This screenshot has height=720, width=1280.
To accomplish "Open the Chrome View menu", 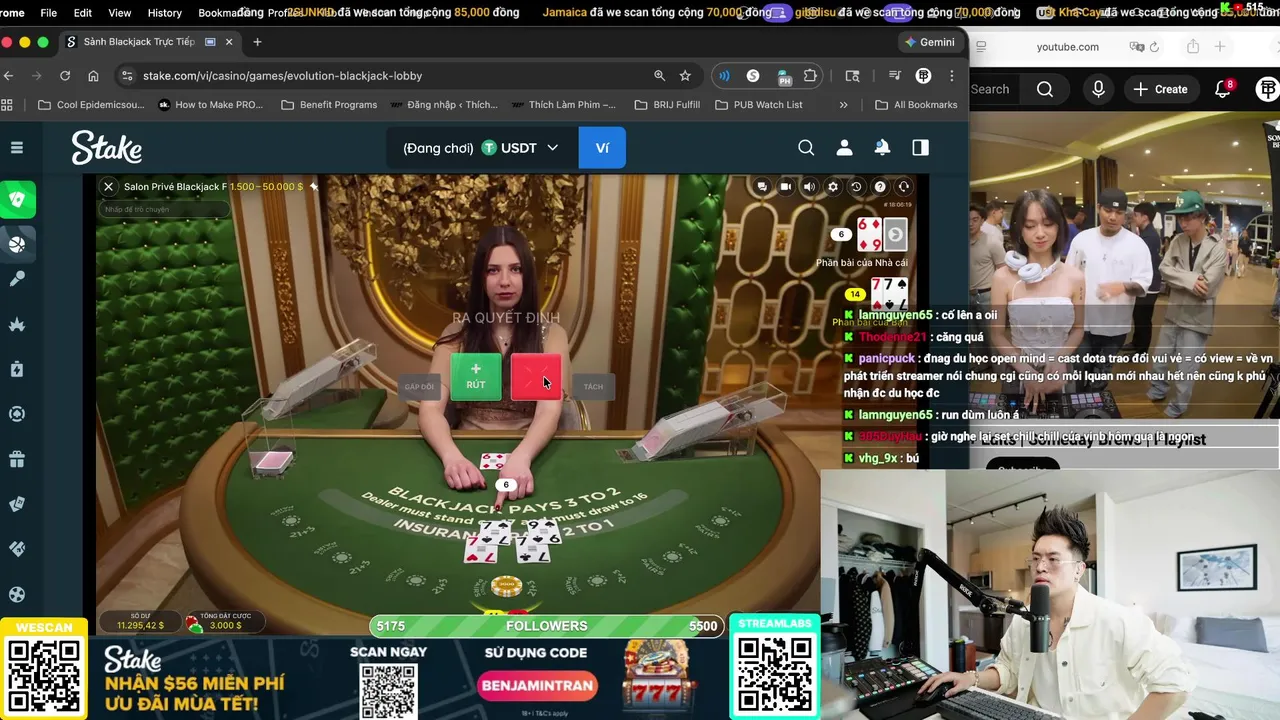I will click(119, 13).
